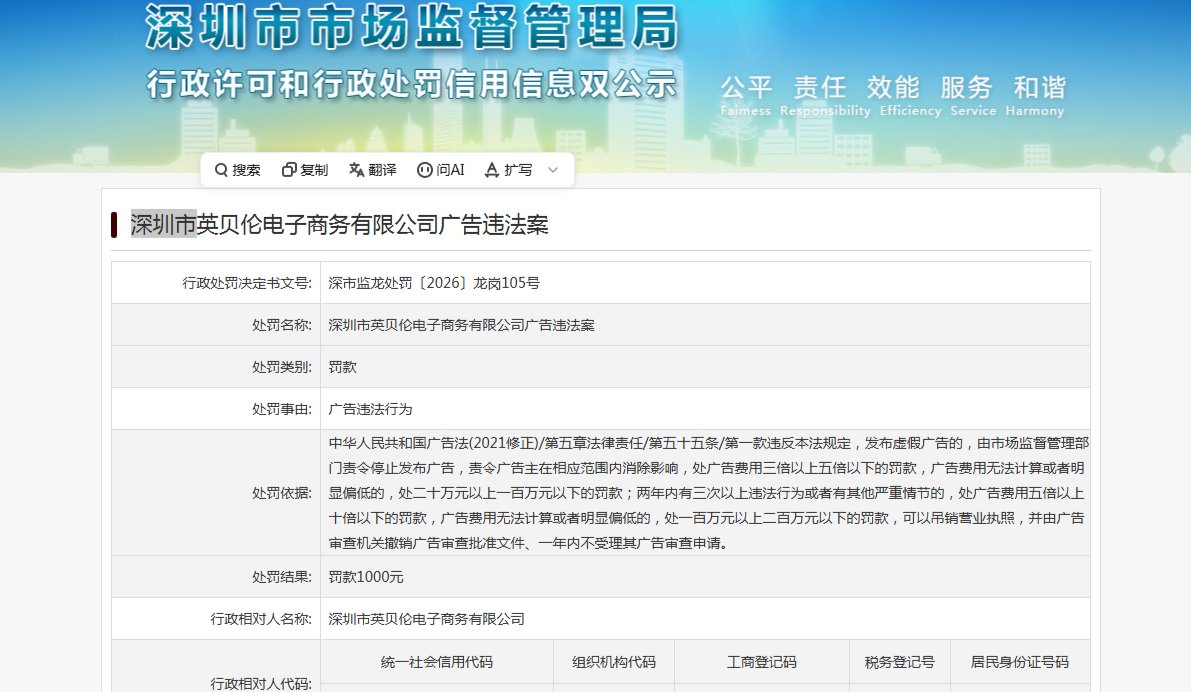Click the 处罚事由 label
This screenshot has height=692, width=1191.
[282, 409]
